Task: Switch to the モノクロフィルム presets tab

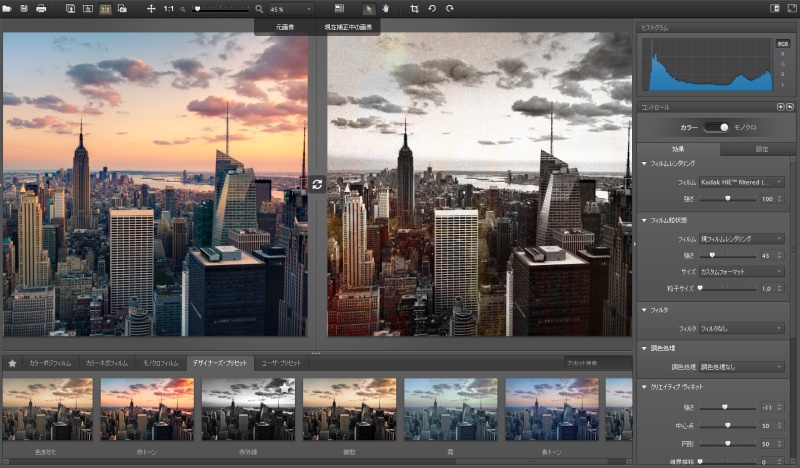Action: pyautogui.click(x=160, y=363)
